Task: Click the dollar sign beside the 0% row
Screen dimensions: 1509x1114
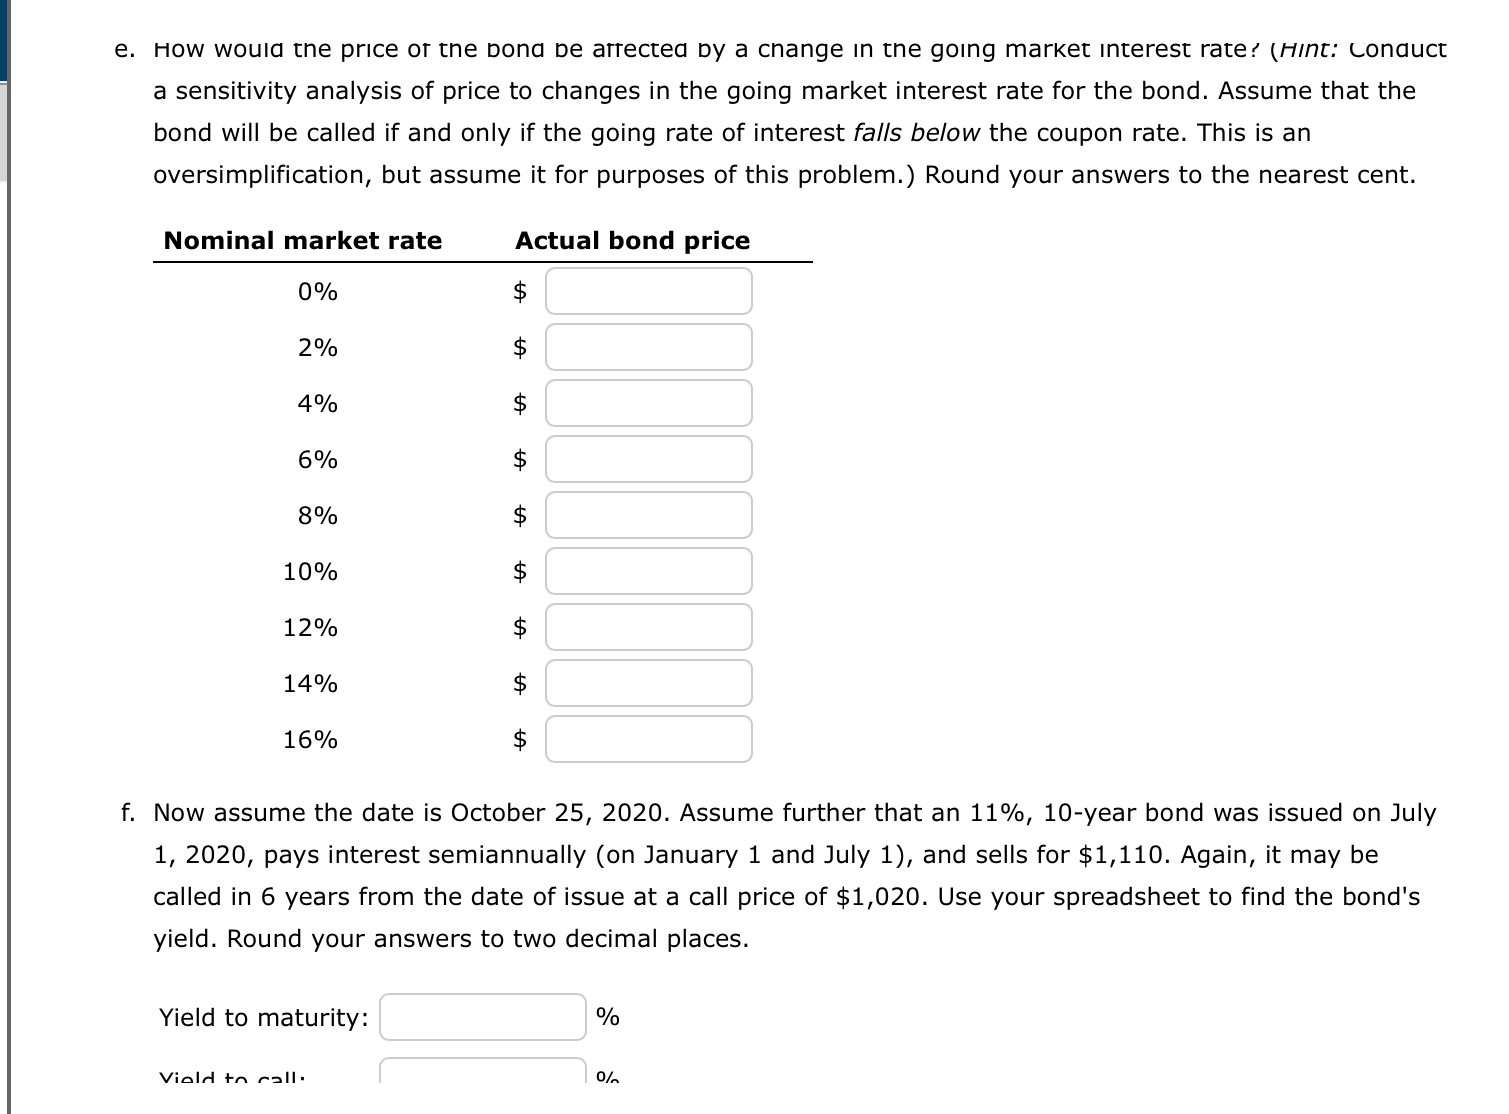Action: click(519, 291)
